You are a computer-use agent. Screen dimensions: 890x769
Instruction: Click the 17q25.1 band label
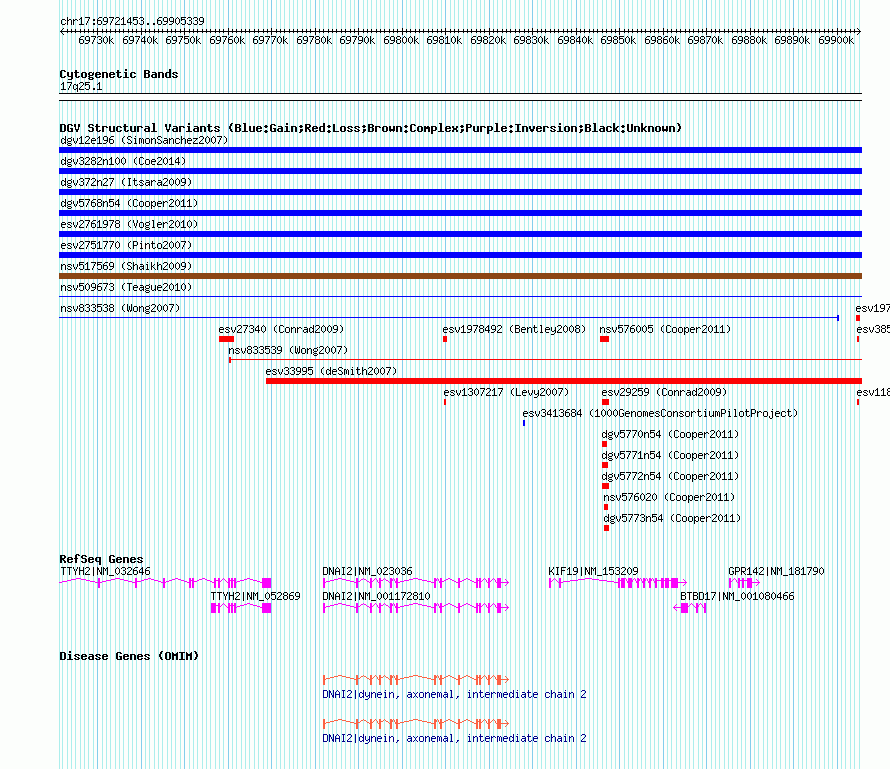tap(81, 86)
